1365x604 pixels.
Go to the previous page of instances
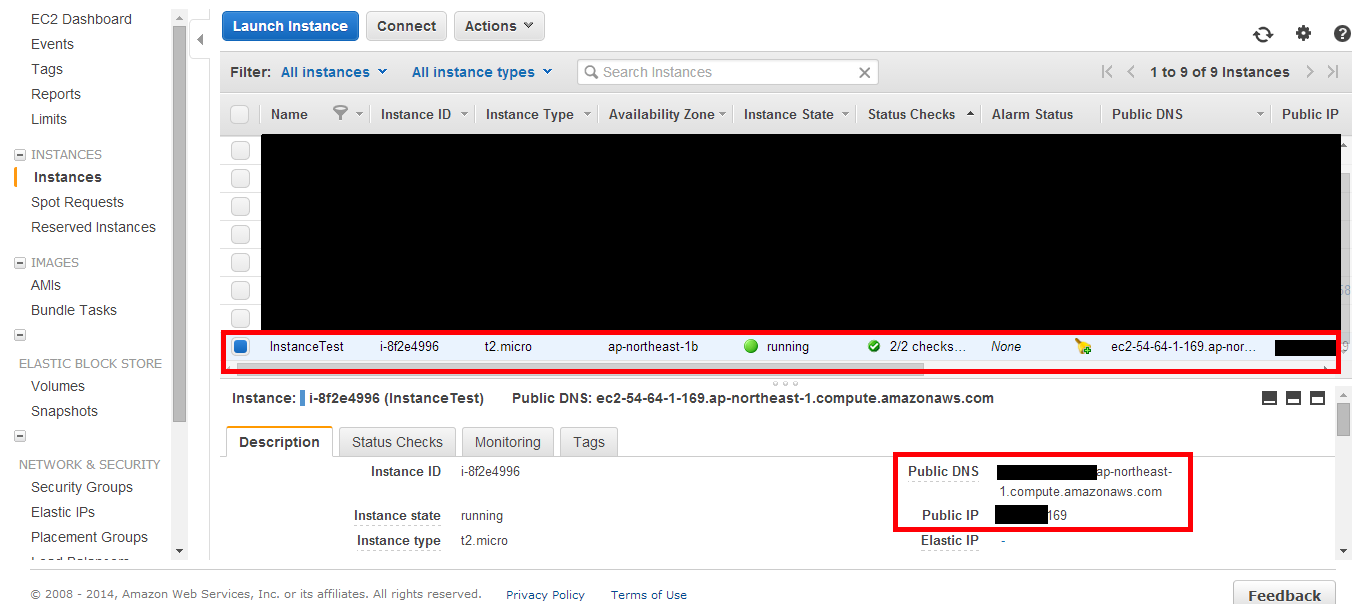tap(1131, 72)
